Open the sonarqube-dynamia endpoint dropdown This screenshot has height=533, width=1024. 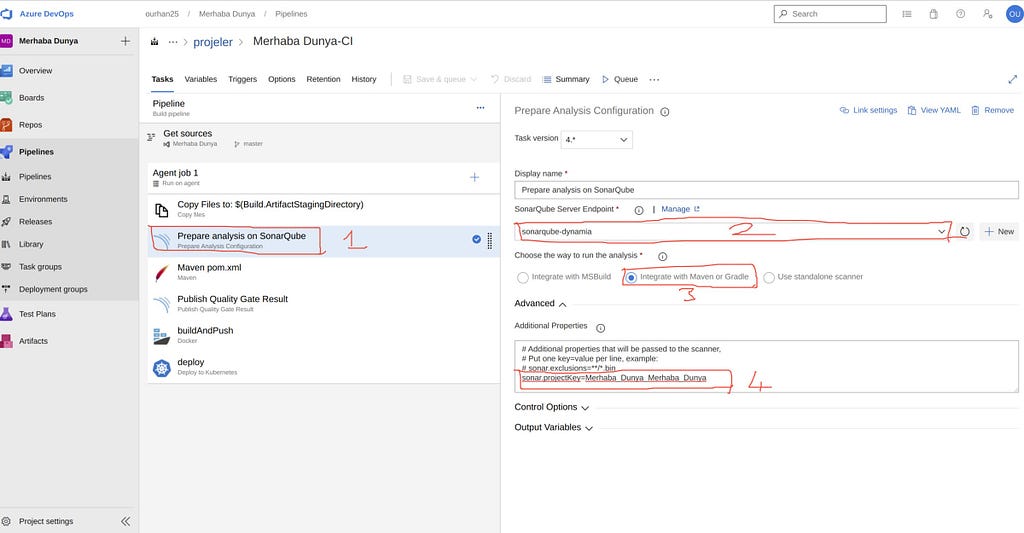click(x=733, y=231)
